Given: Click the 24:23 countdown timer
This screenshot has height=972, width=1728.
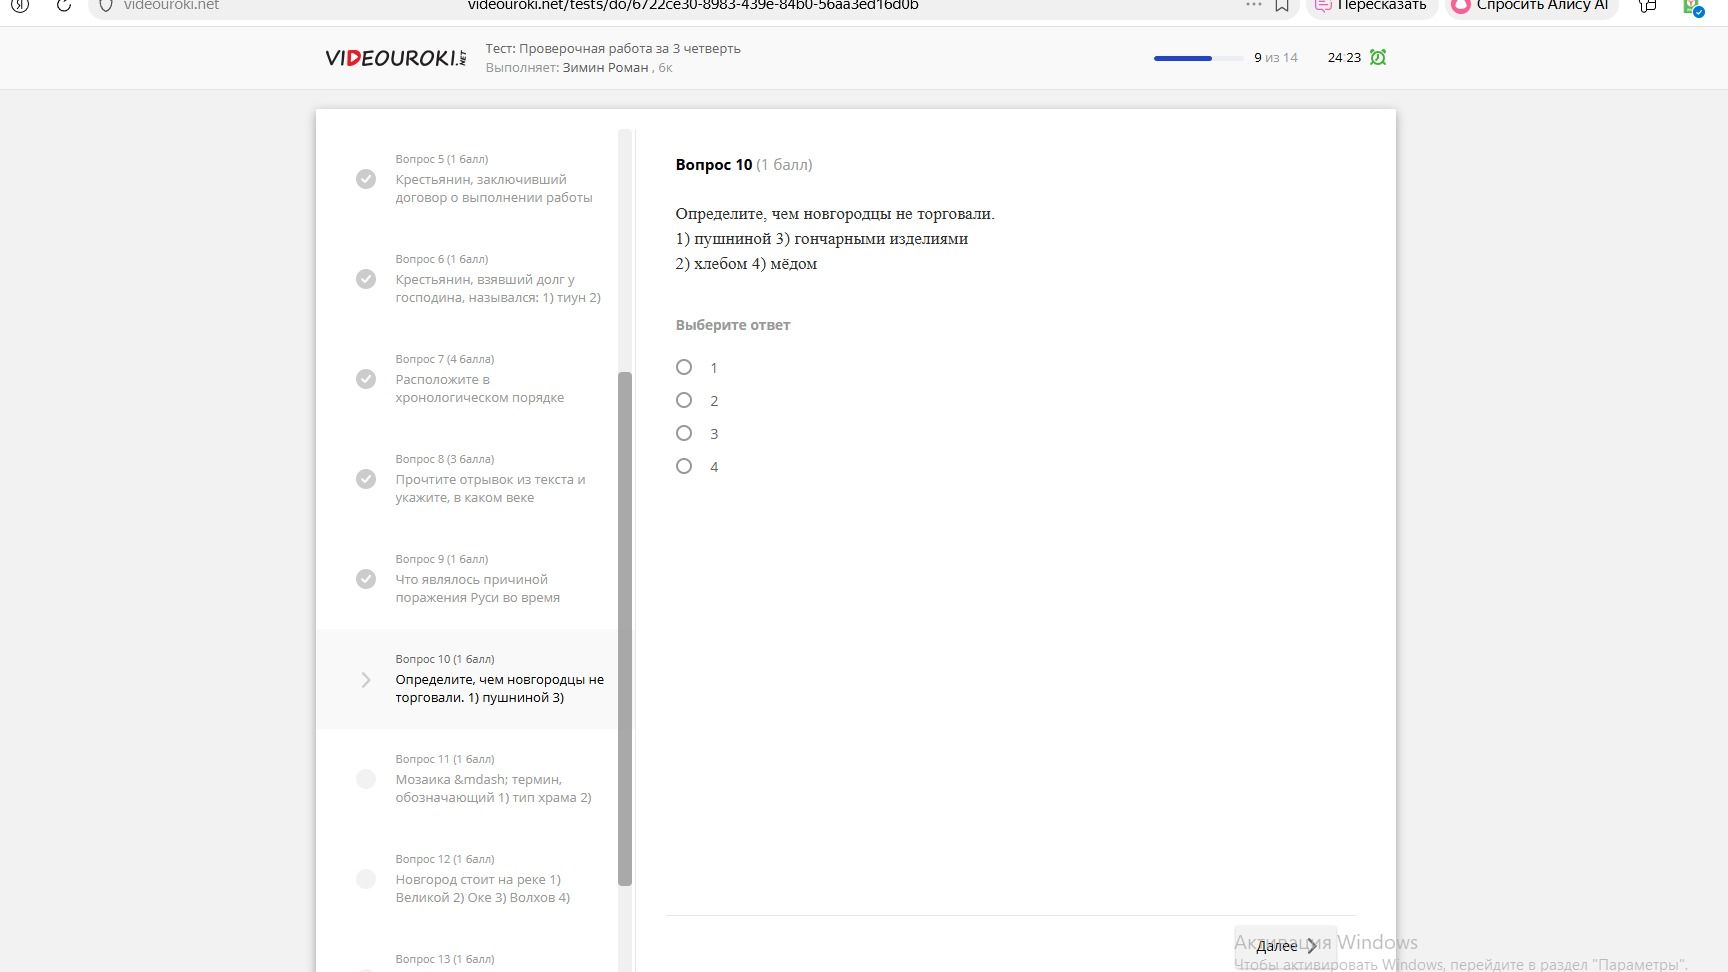Looking at the screenshot, I should coord(1344,58).
